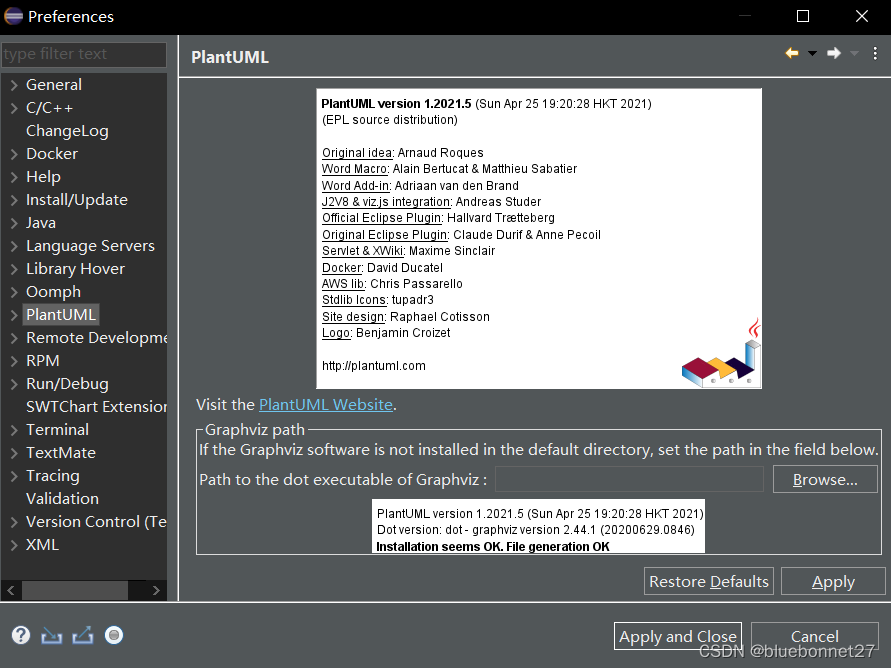Viewport: 891px width, 668px height.
Task: Click the right scroll arrow below the sidebar
Action: pos(158,591)
